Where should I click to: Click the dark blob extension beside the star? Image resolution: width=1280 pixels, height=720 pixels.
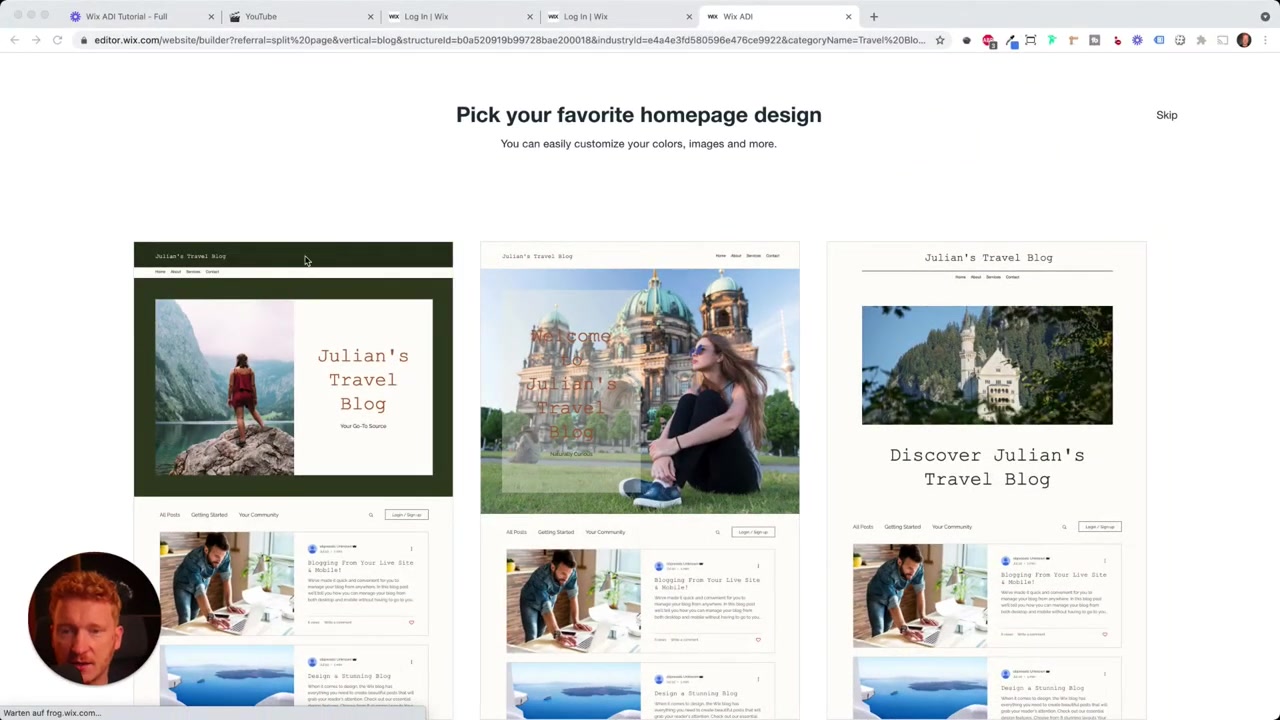[966, 40]
